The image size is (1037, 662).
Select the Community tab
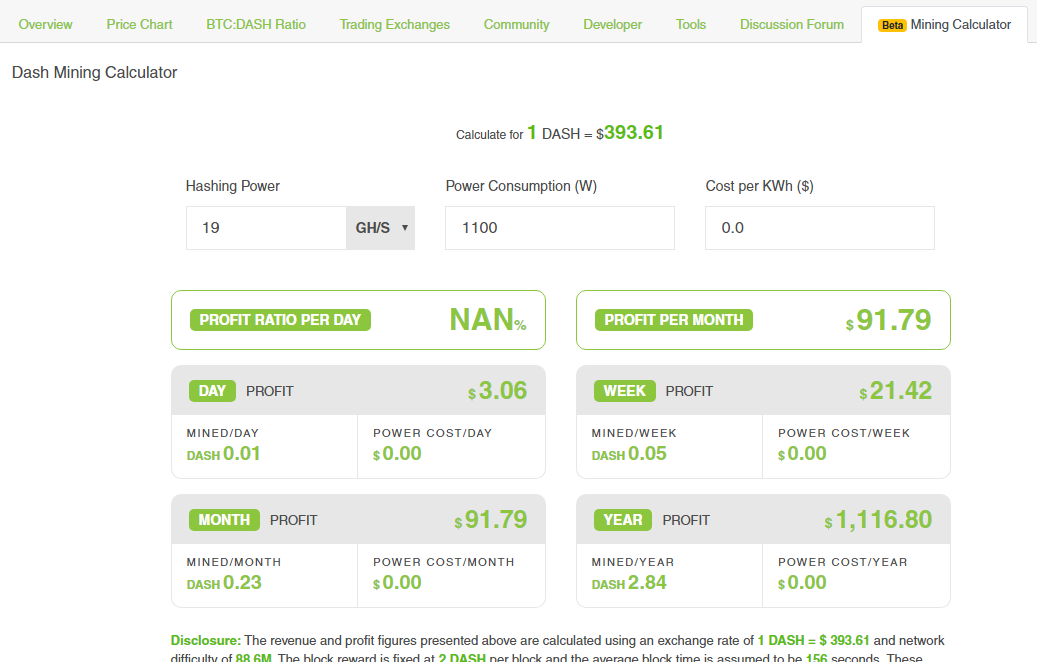tap(516, 24)
